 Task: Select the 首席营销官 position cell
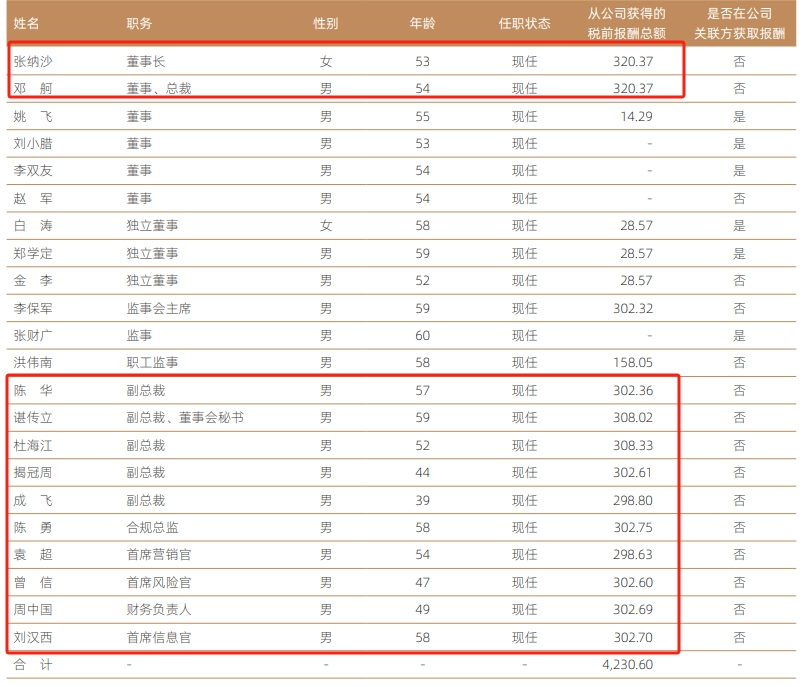159,555
